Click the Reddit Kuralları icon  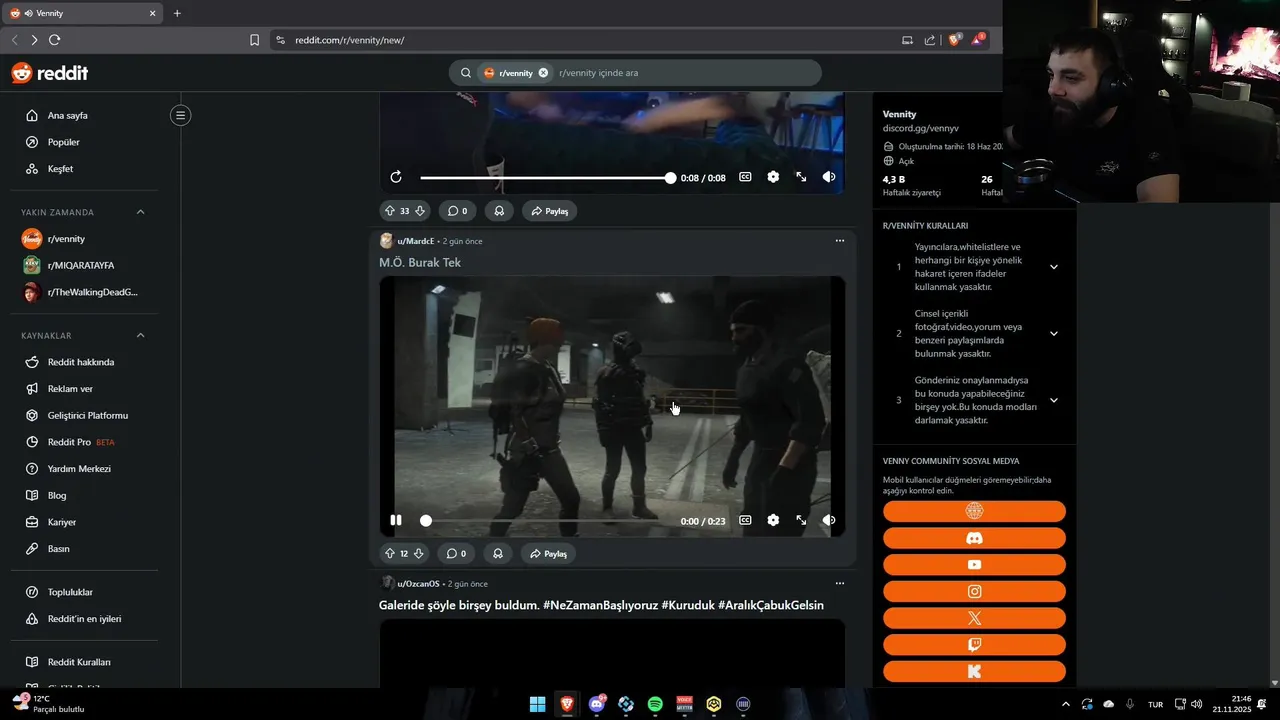pos(32,662)
